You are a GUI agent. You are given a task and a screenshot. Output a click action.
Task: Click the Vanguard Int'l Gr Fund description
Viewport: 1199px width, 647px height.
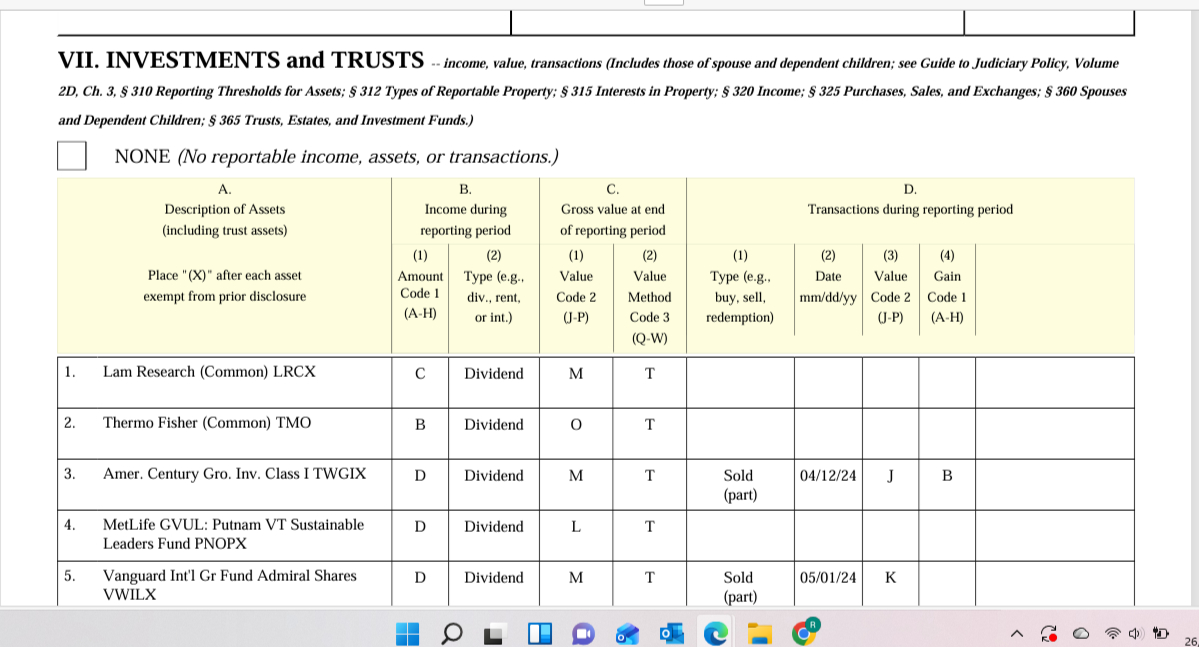(229, 585)
